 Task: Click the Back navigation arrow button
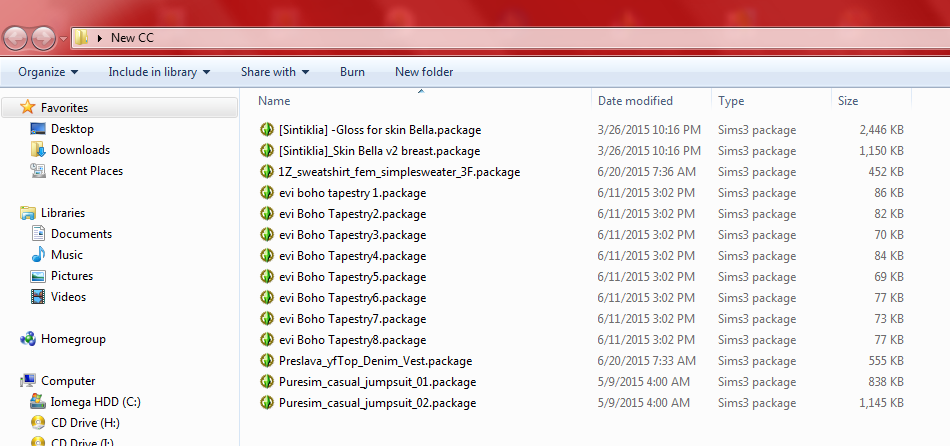[x=15, y=39]
